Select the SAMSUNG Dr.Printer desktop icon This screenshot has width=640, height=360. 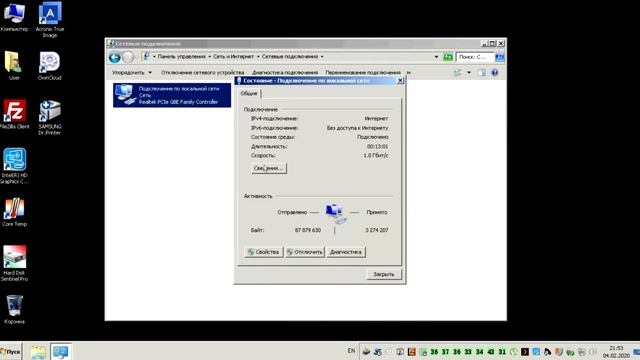click(x=49, y=117)
